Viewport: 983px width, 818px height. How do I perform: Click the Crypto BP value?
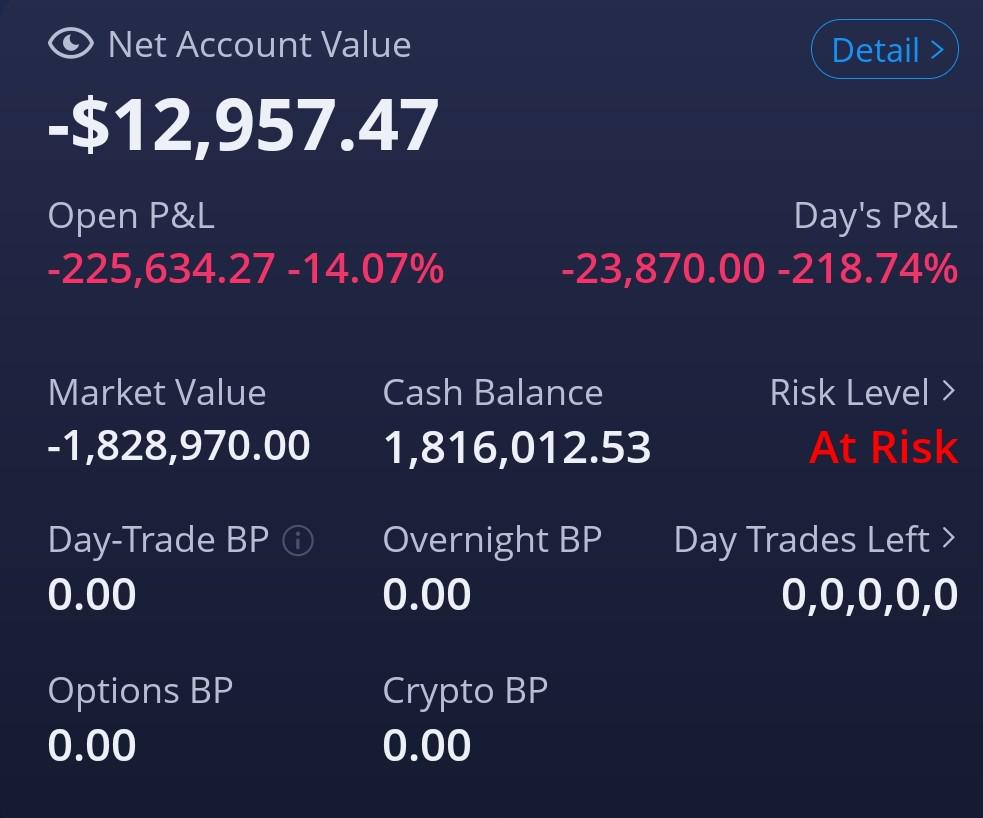point(427,745)
